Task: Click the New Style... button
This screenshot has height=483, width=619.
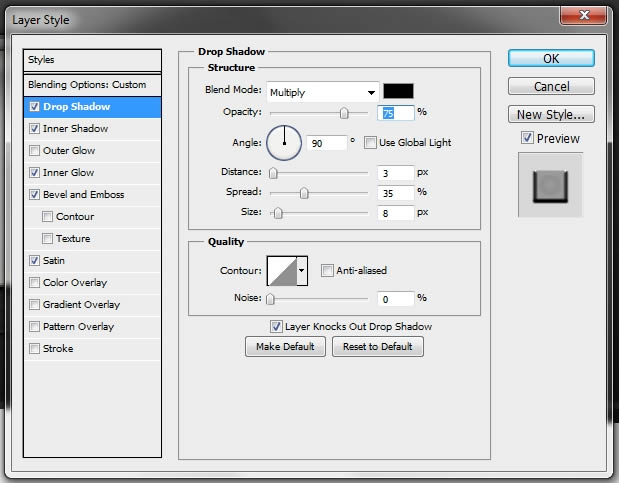Action: 551,114
